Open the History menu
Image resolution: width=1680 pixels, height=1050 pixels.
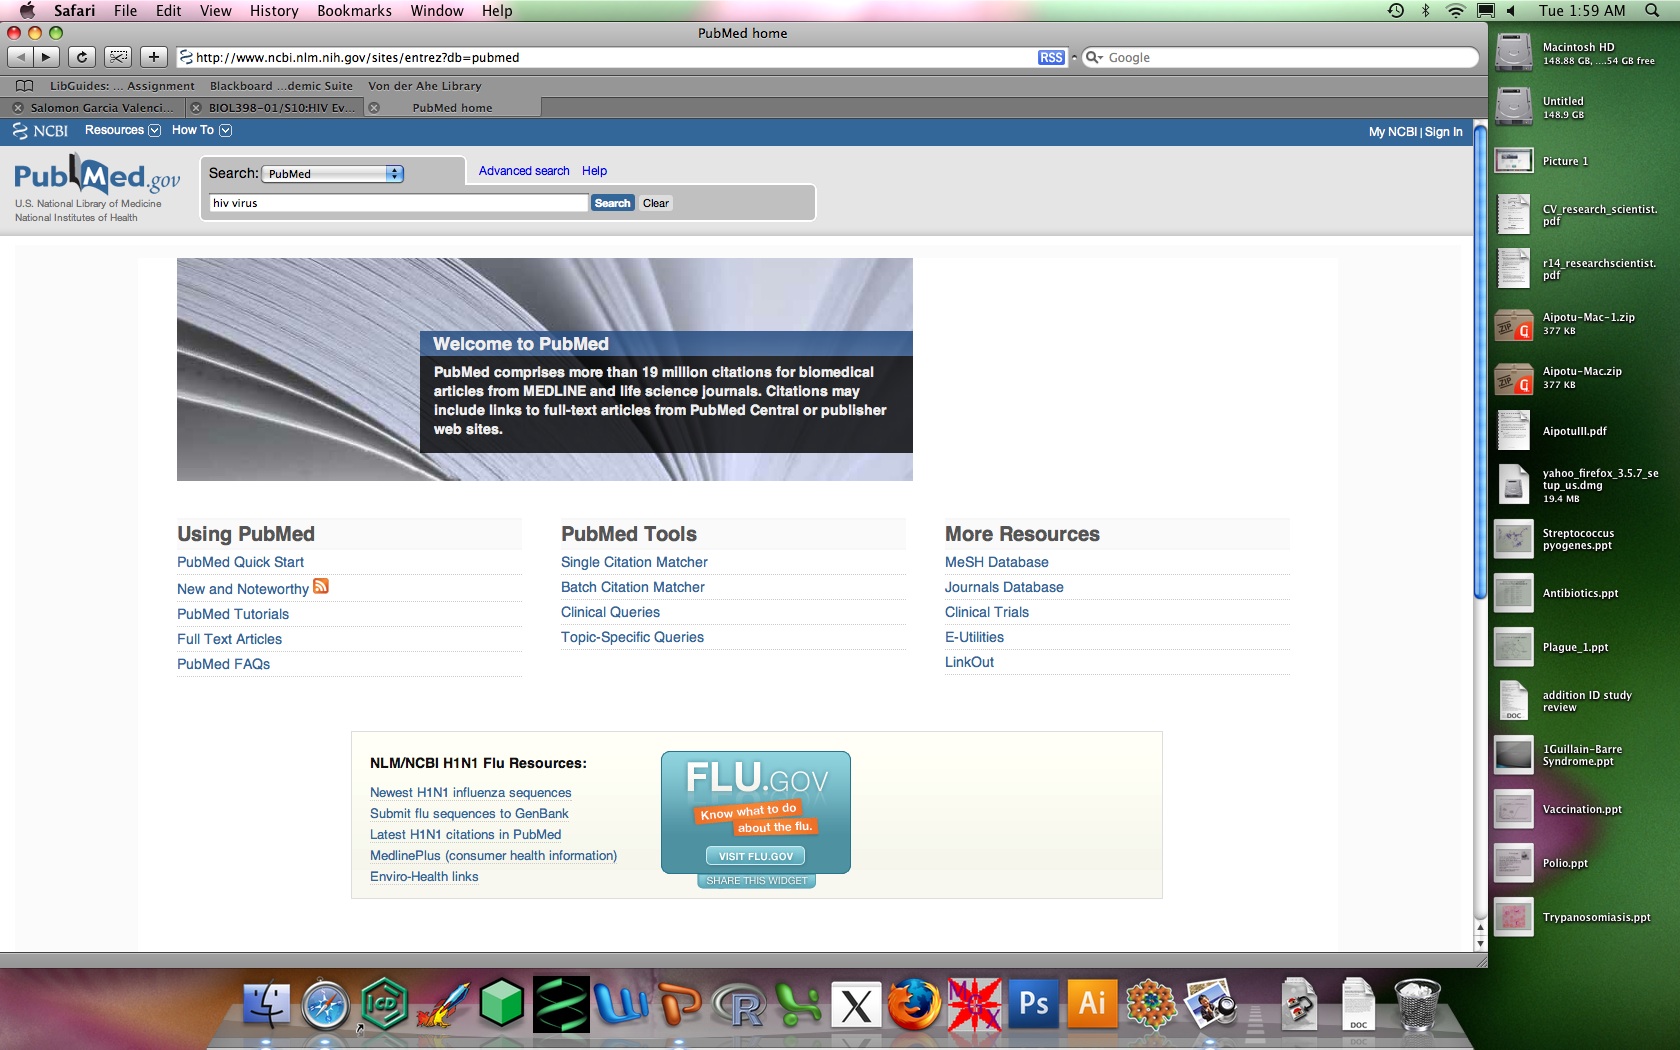273,11
